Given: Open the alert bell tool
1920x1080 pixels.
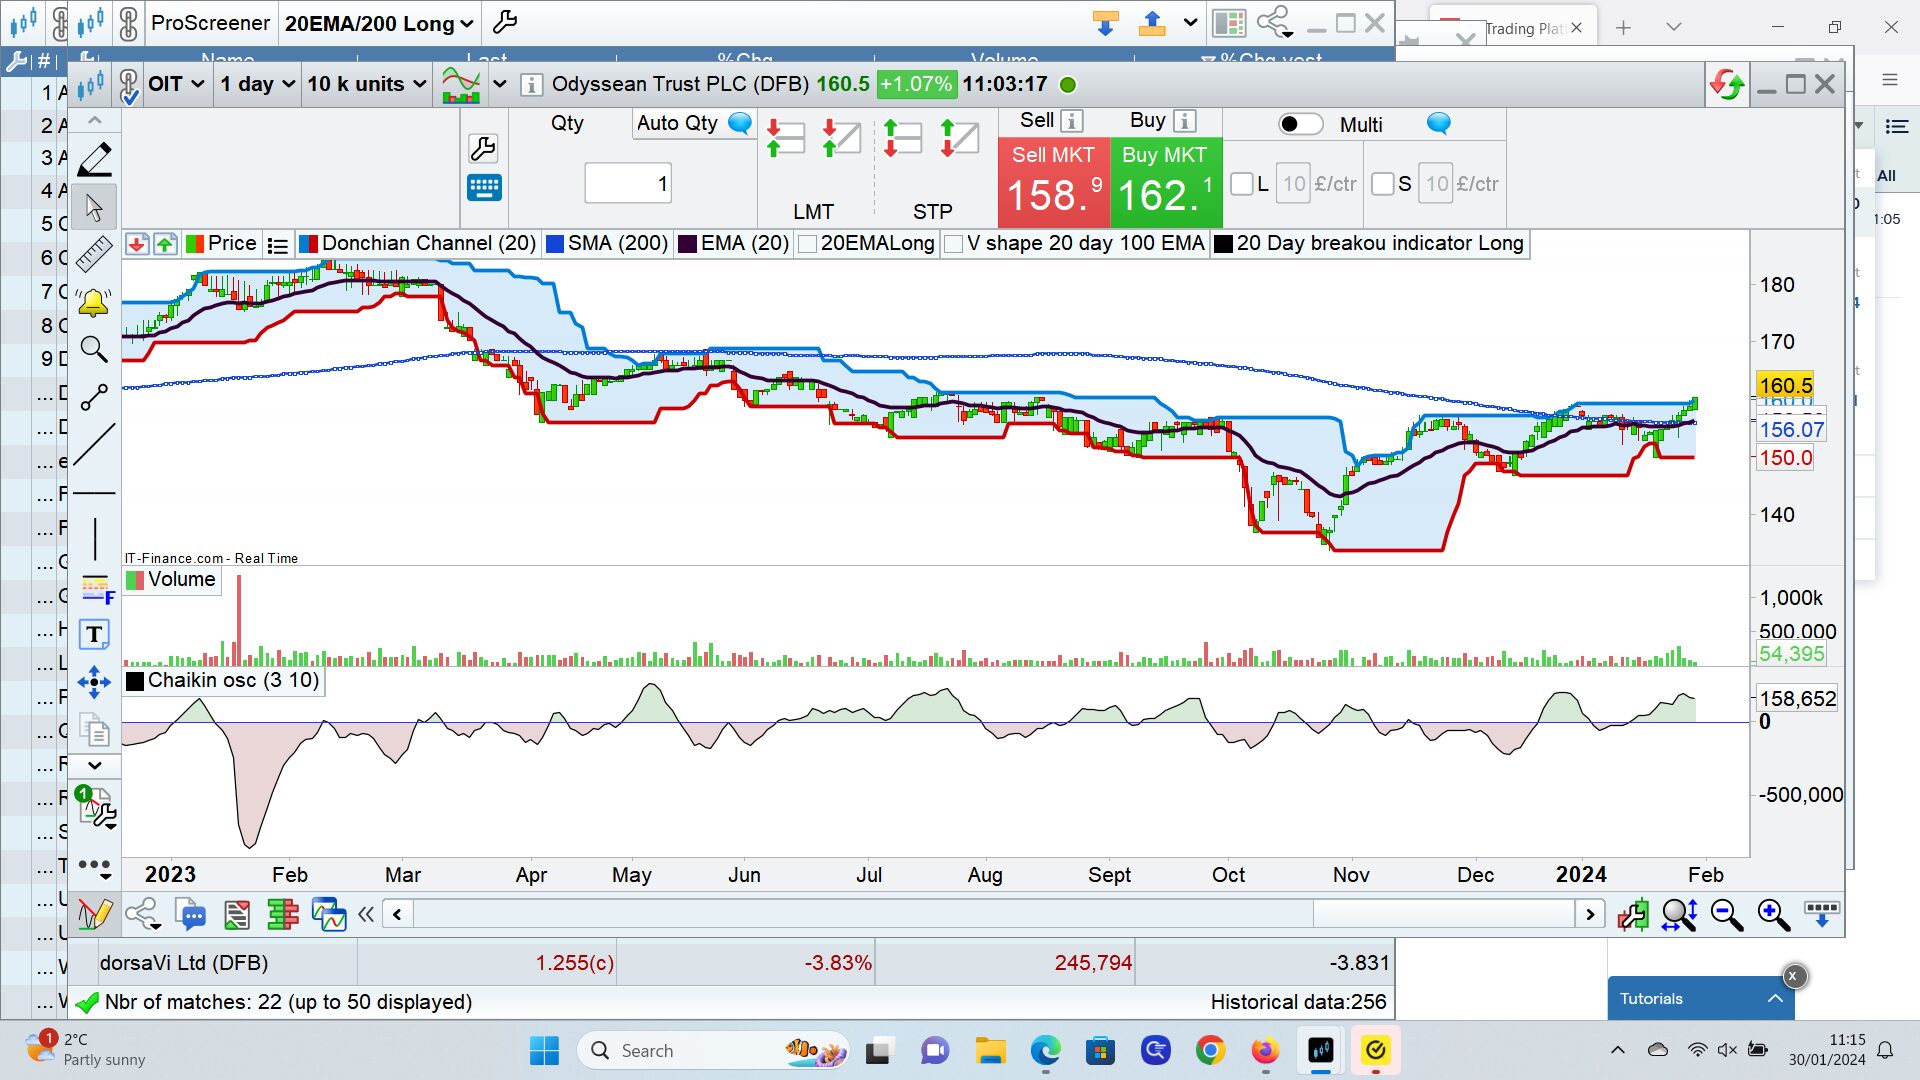Looking at the screenshot, I should pos(94,302).
